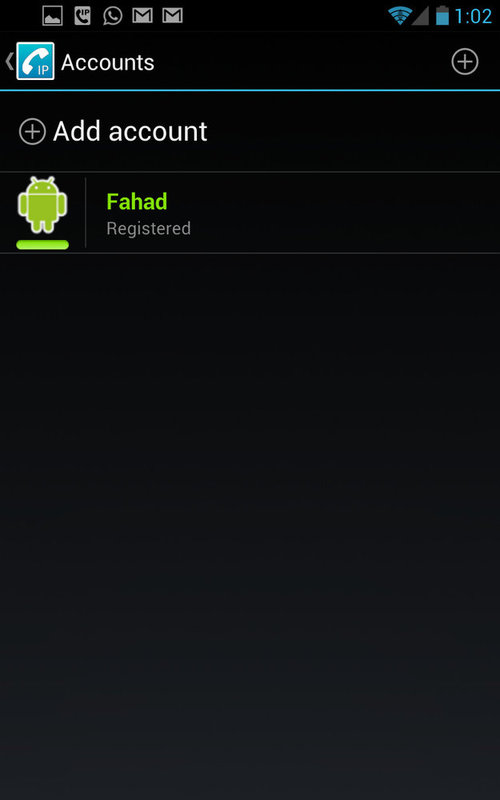Go back using the chevron left of app icon
500x800 pixels.
[9, 61]
